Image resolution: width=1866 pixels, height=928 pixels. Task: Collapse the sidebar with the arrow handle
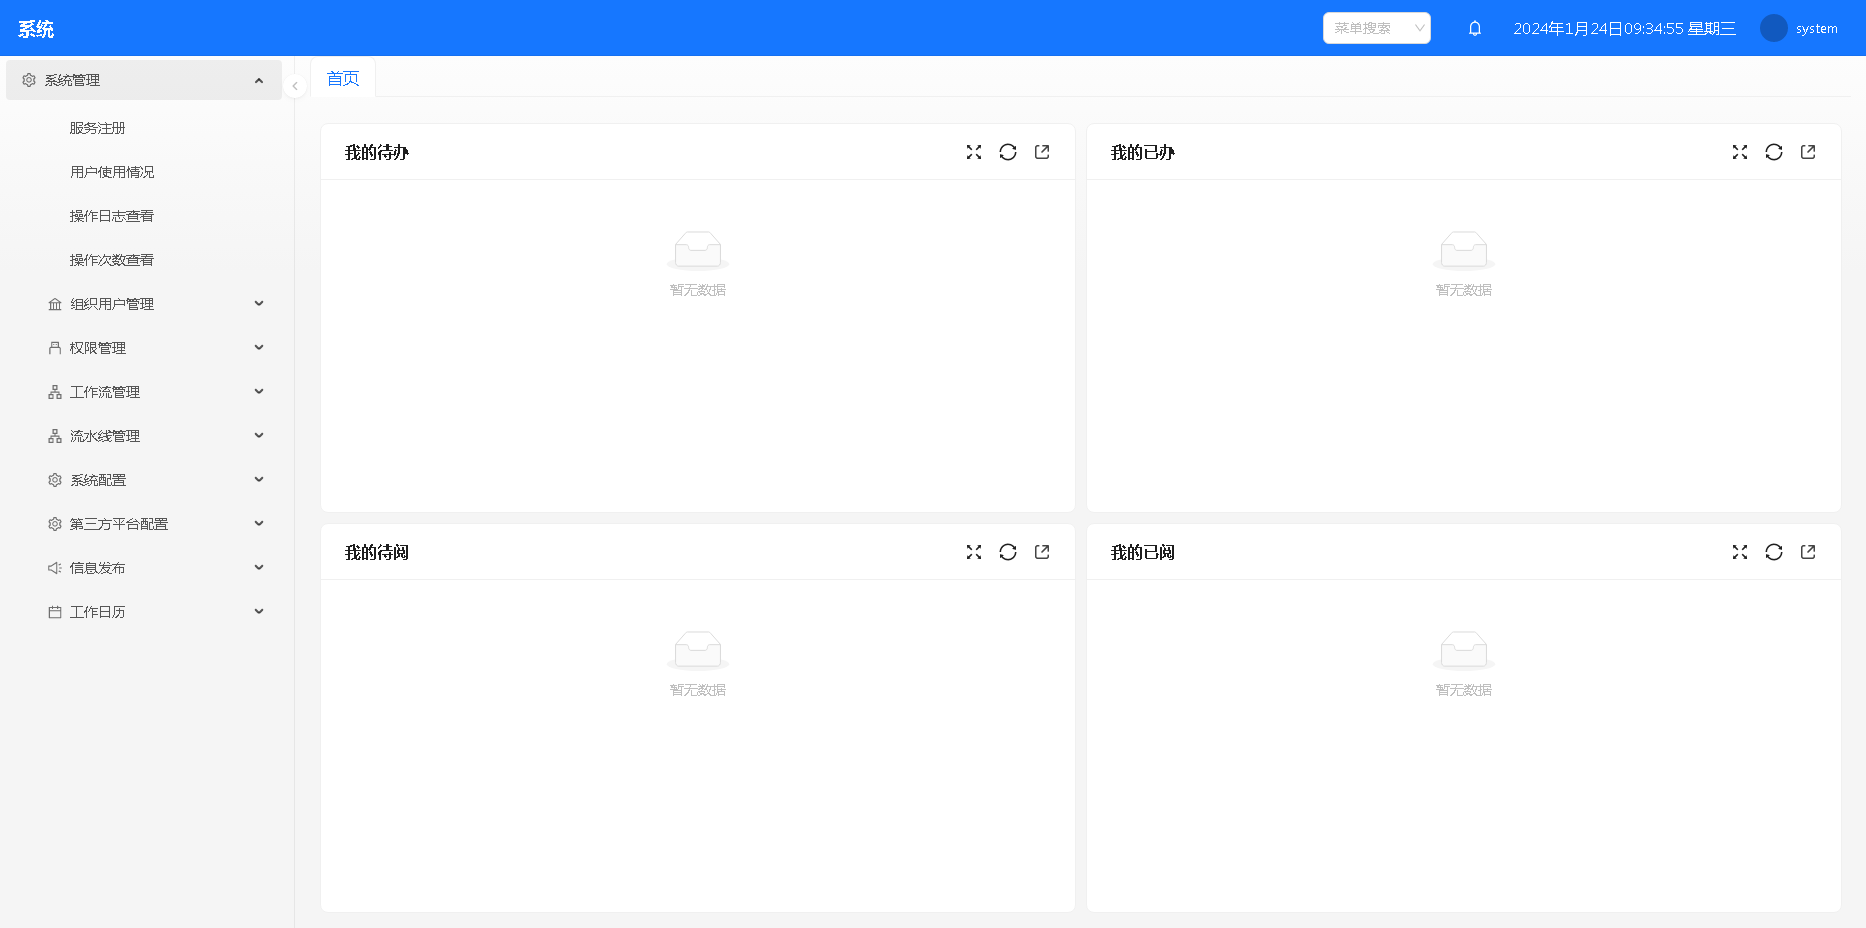[x=295, y=86]
